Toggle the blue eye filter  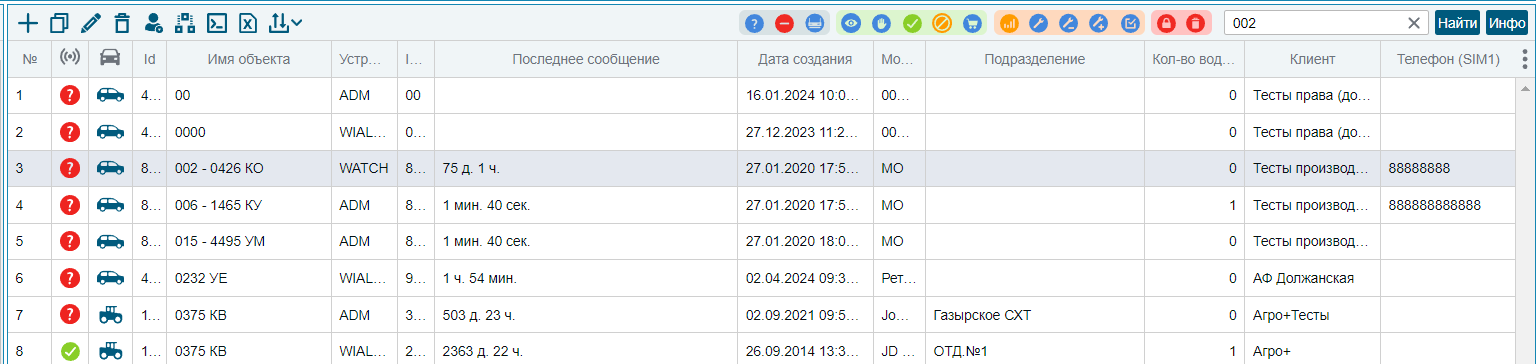(x=851, y=23)
